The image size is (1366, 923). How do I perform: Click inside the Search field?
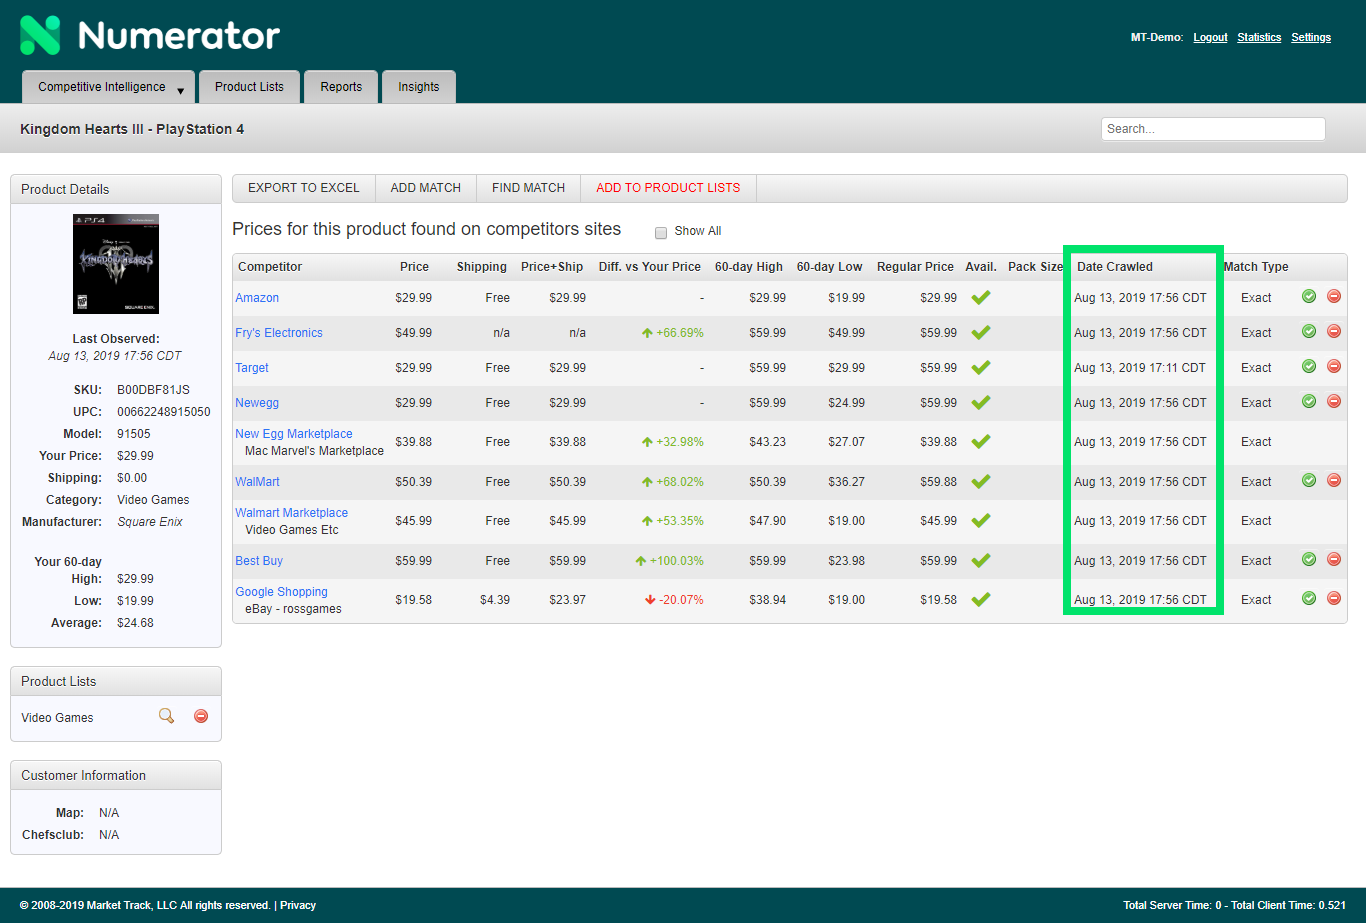click(1212, 128)
